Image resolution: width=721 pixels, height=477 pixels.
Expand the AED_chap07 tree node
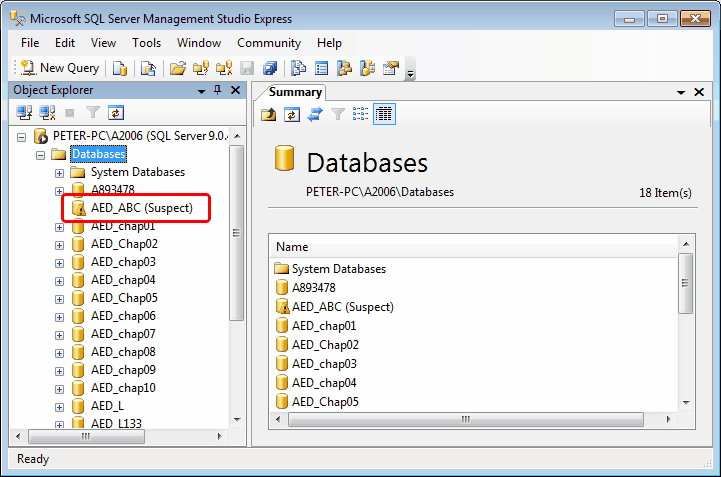pos(59,335)
